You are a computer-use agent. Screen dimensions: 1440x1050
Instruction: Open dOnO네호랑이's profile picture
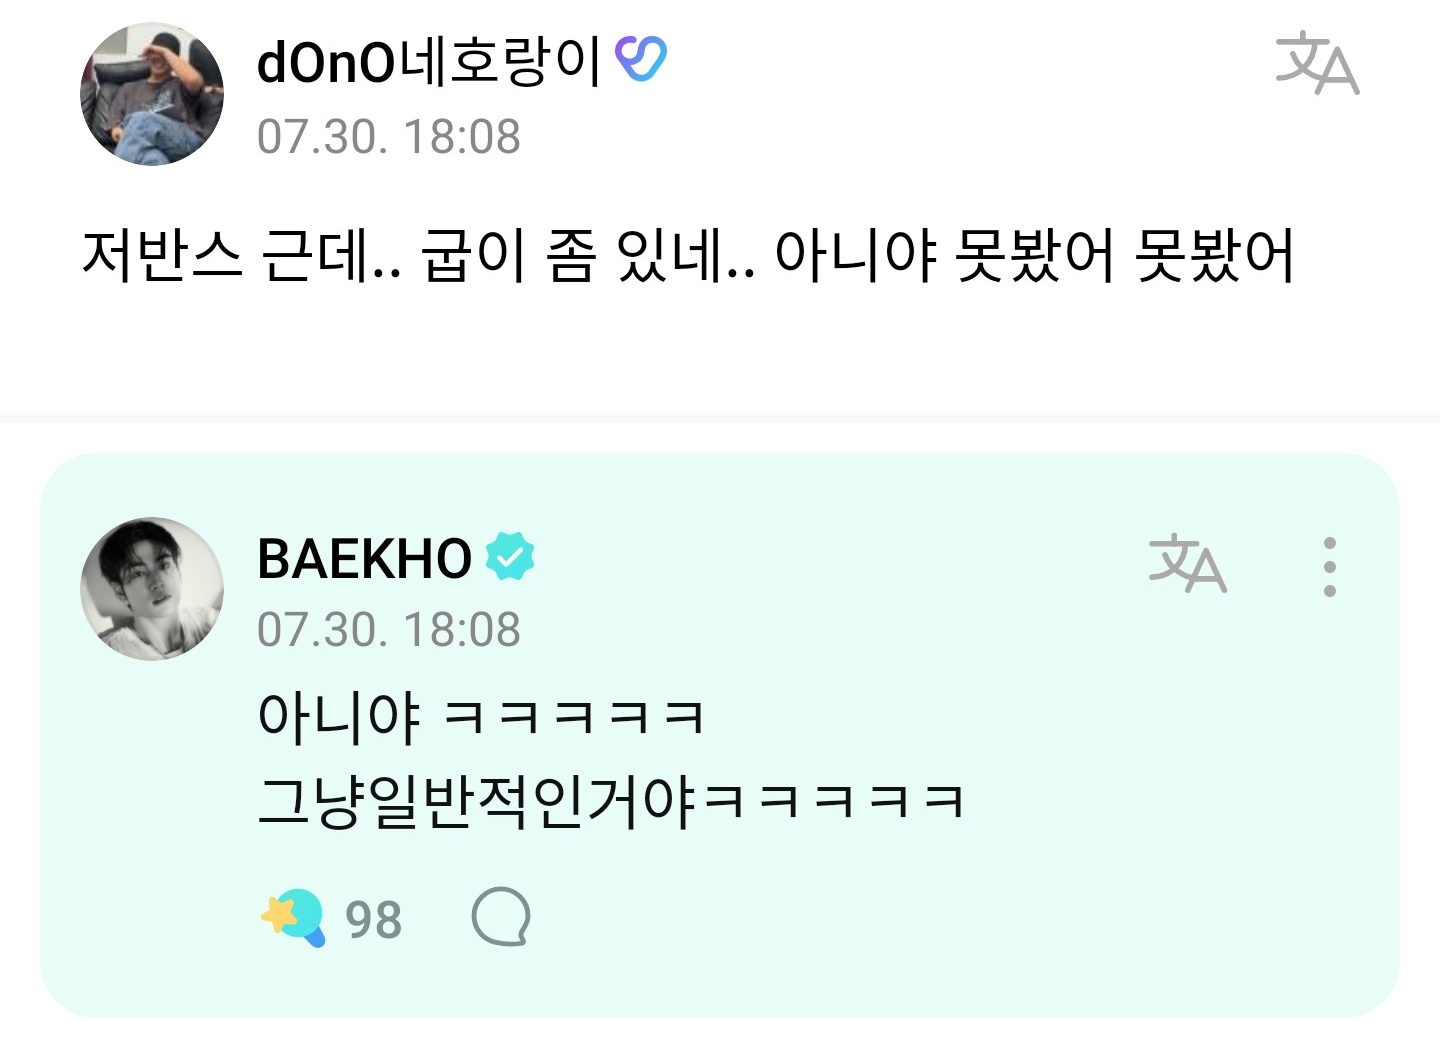152,94
